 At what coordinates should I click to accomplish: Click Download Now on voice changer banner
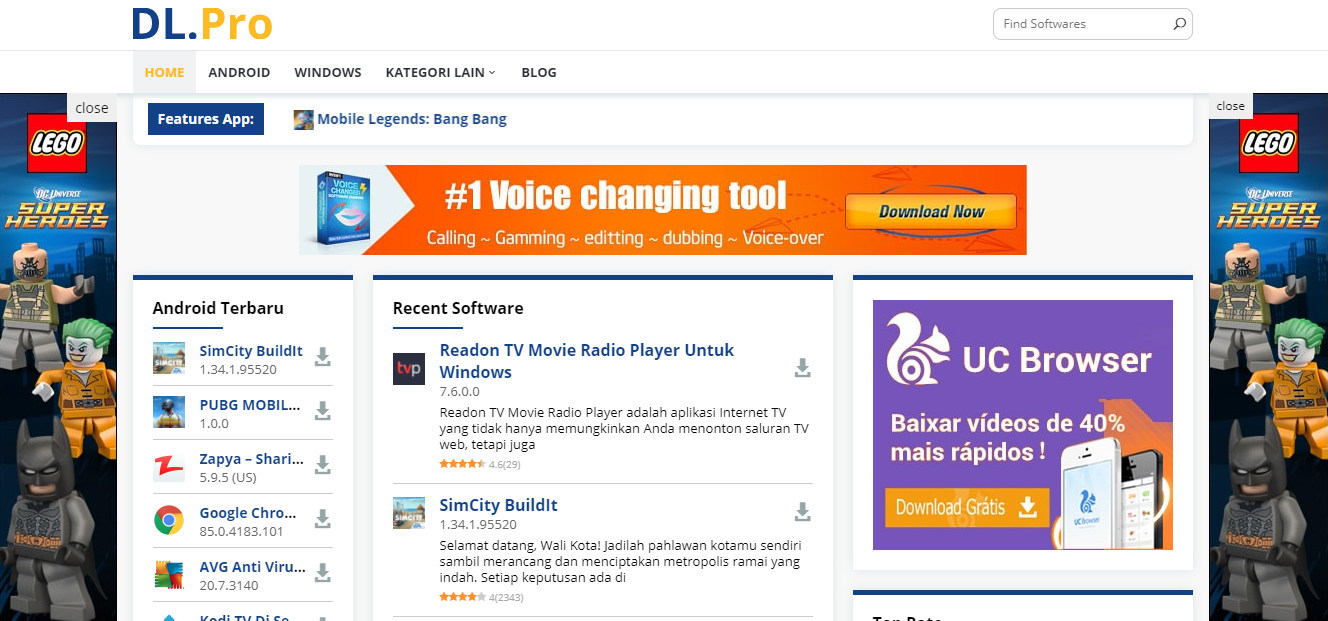tap(931, 211)
